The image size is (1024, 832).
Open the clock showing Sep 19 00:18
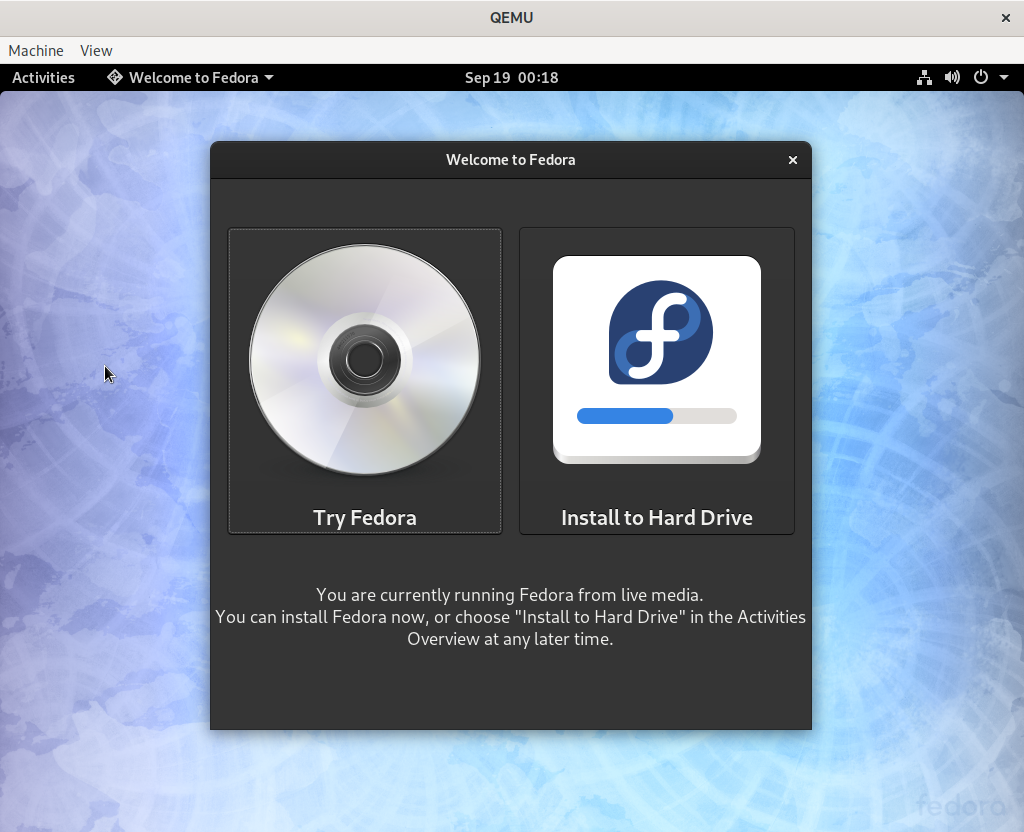[x=511, y=78]
